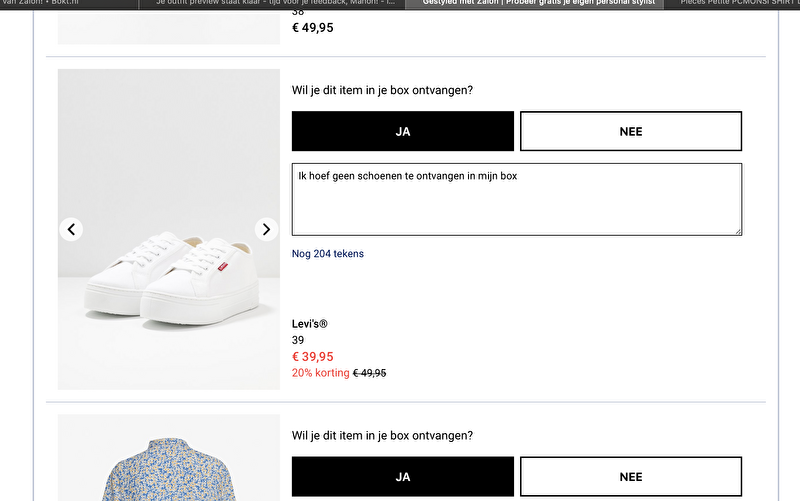Click the 'Nog 204 tekens' counter text

point(328,254)
